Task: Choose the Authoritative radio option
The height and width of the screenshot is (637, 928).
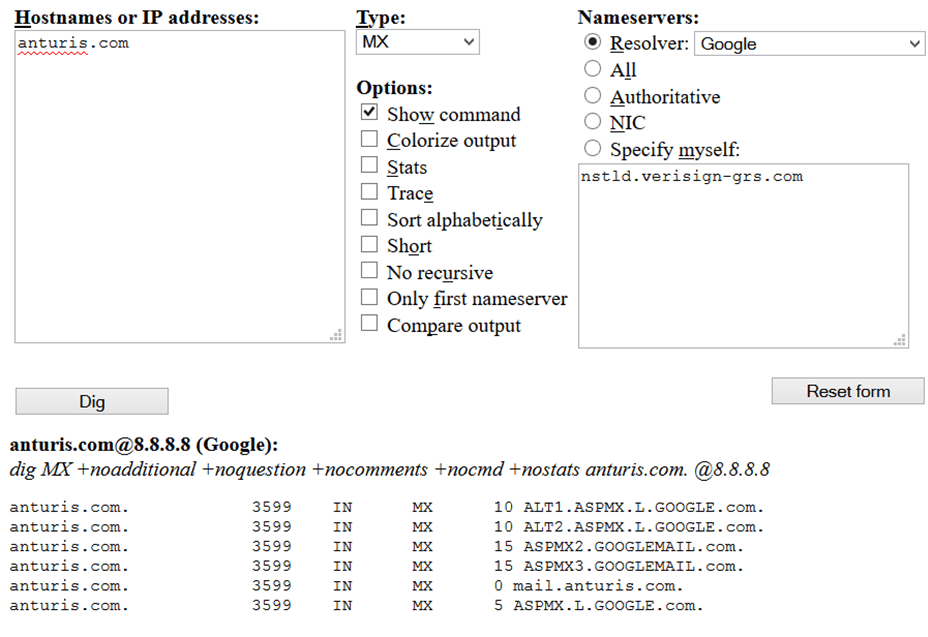Action: click(x=593, y=96)
